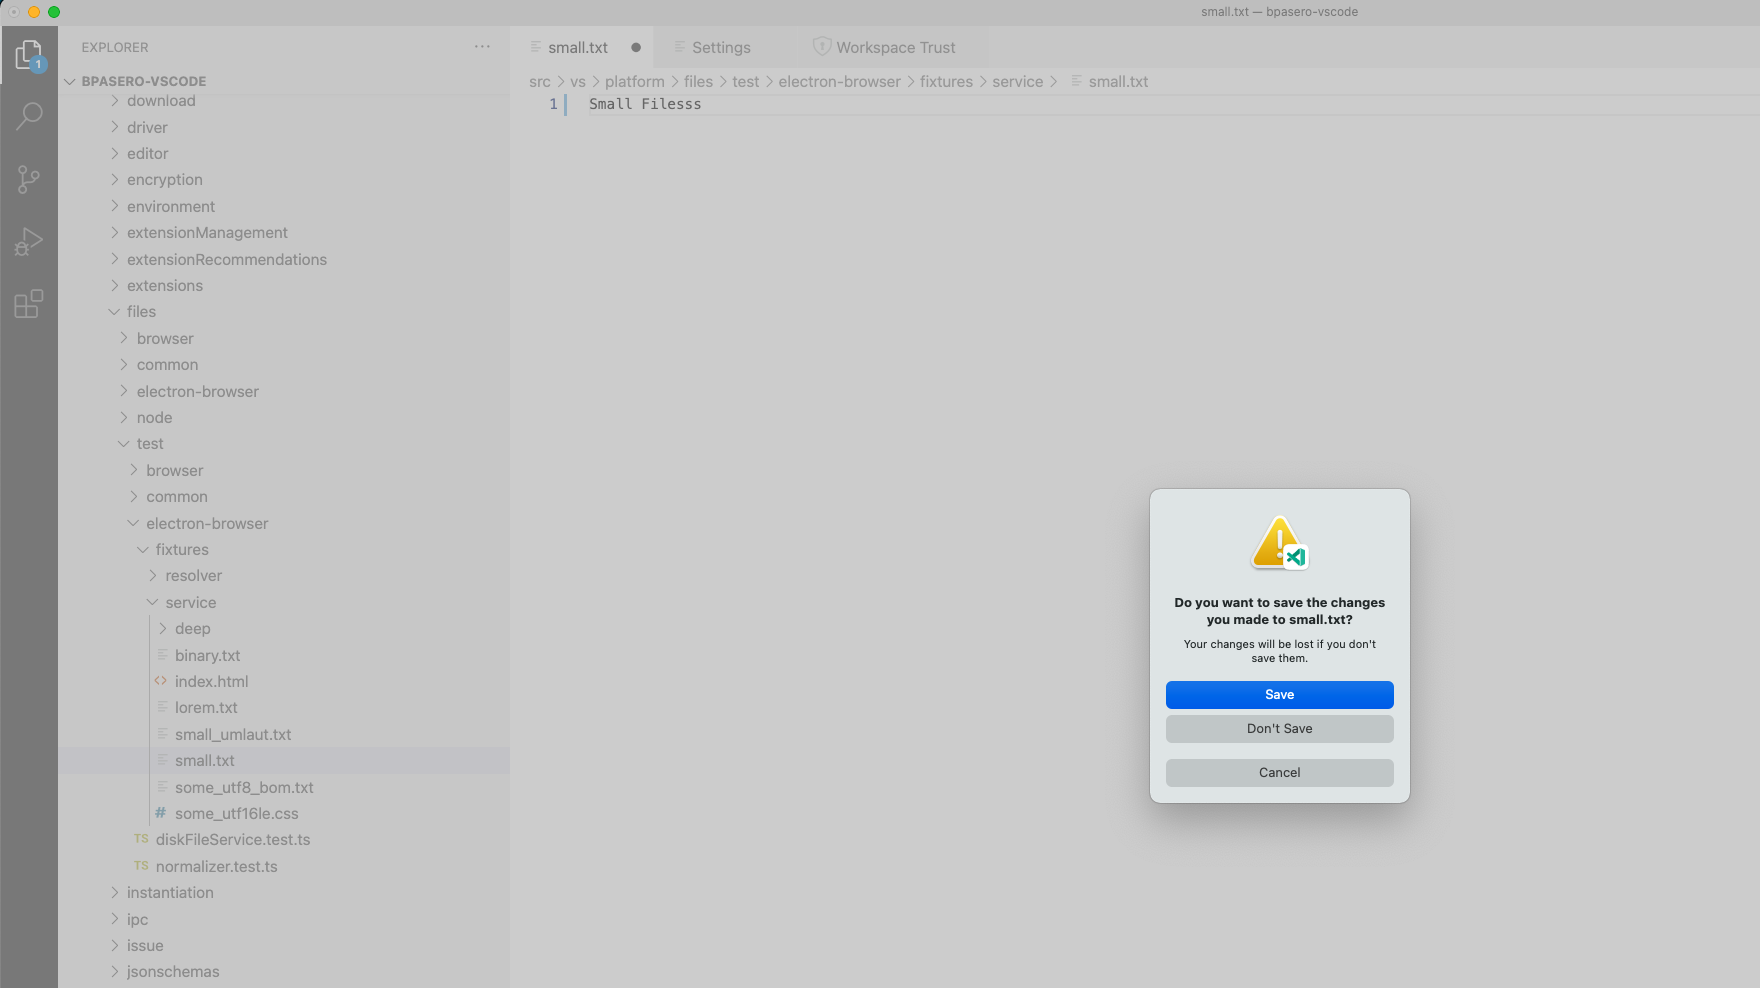Open the Run and Debug view
This screenshot has height=988, width=1760.
(x=28, y=241)
